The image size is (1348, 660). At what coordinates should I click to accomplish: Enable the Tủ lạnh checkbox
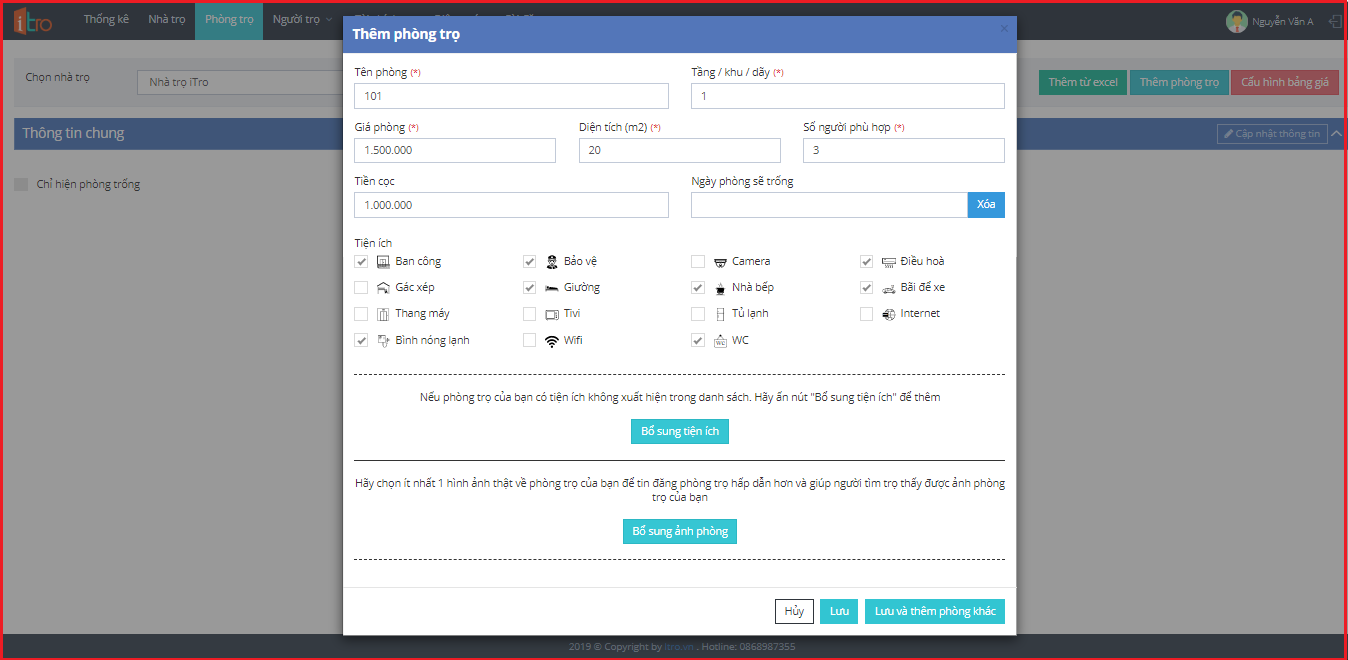point(698,314)
